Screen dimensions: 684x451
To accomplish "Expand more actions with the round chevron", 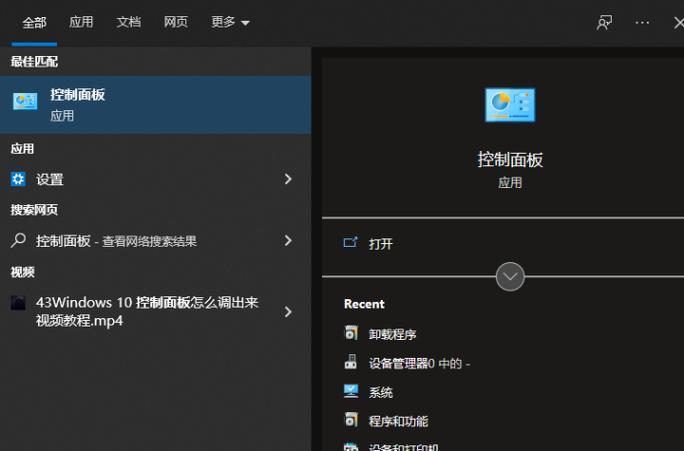I will [510, 277].
